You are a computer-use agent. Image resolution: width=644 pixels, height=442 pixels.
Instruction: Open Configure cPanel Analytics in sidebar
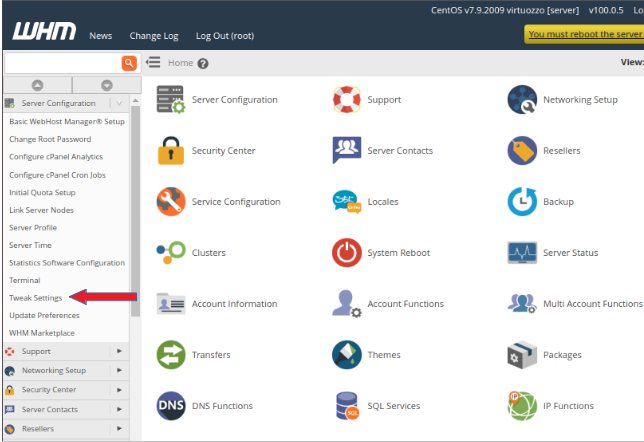pyautogui.click(x=56, y=157)
